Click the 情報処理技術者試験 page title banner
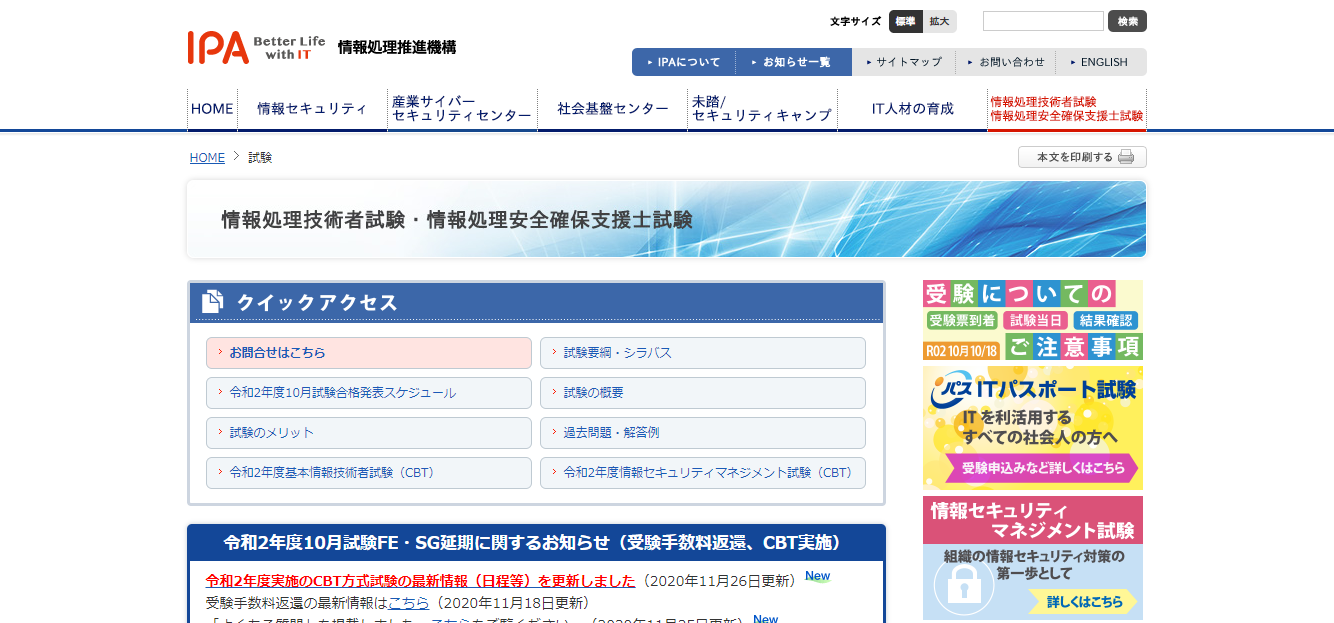This screenshot has width=1334, height=623. [666, 219]
